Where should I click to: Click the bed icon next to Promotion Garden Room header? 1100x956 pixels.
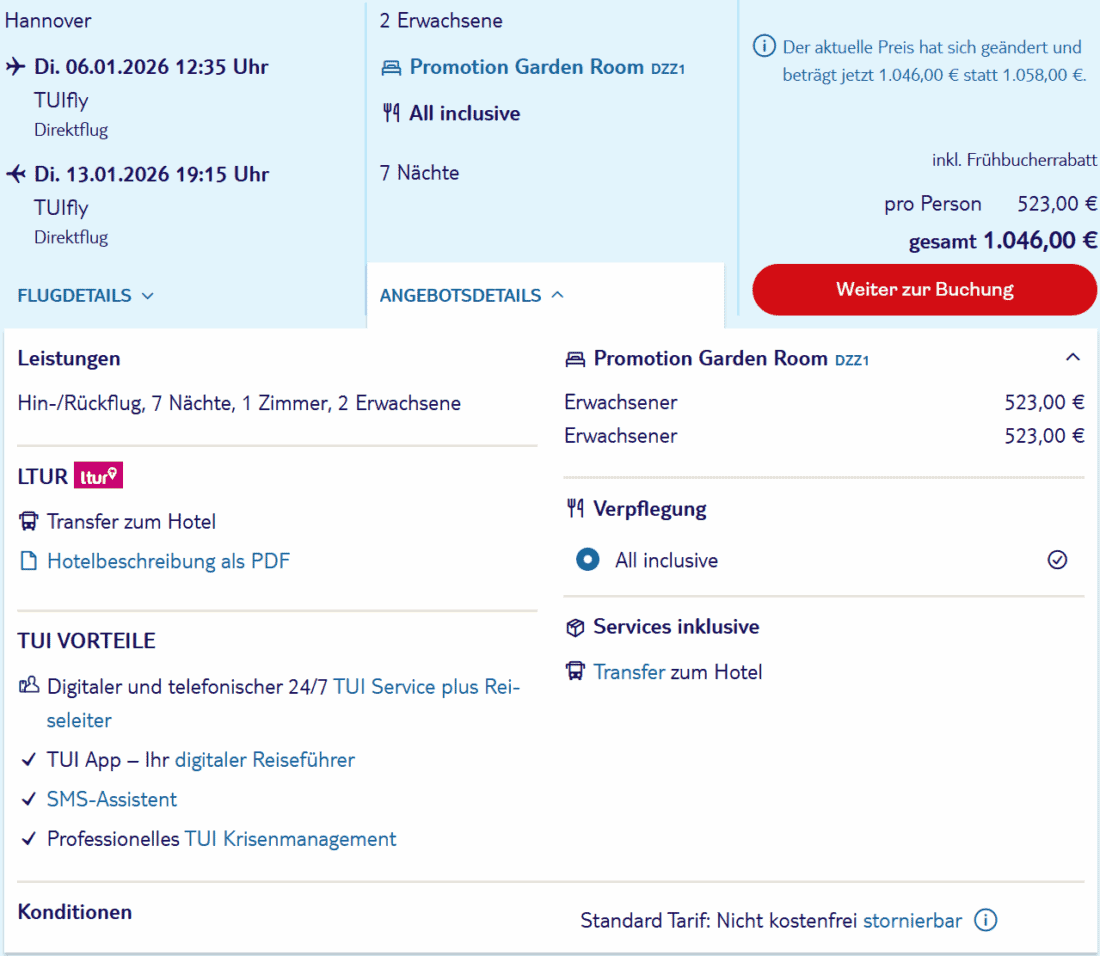(x=575, y=358)
